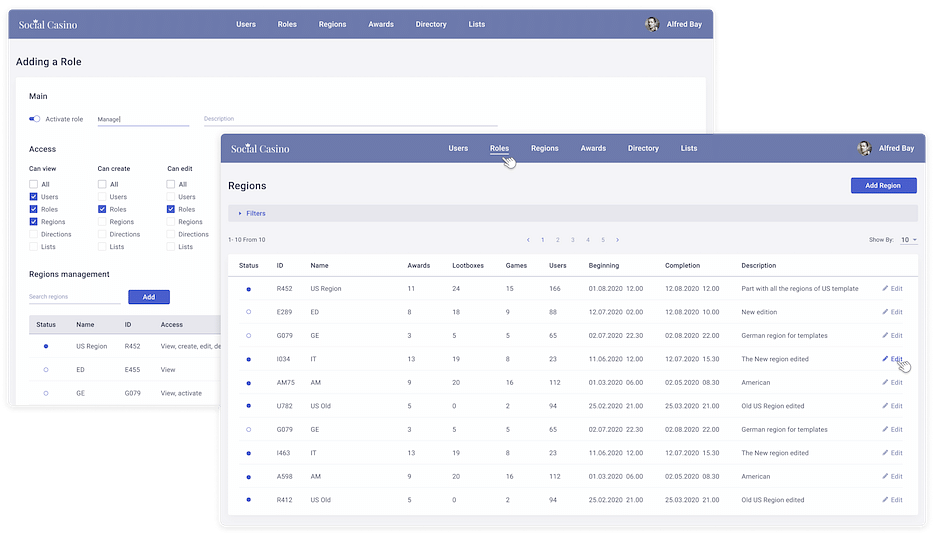934x538 pixels.
Task: Click the Add Region button
Action: click(x=883, y=185)
